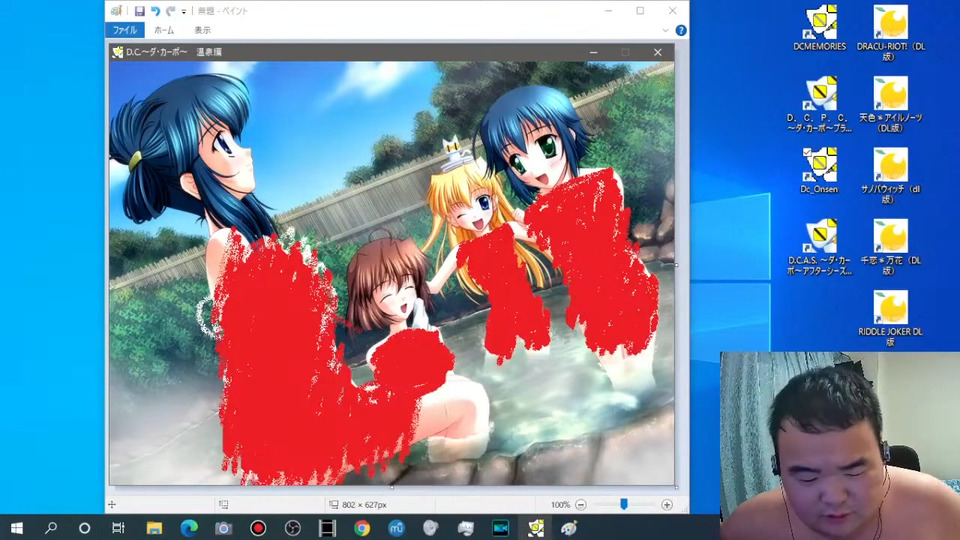Click the cursor position icon in Paint's status bar

pos(112,505)
